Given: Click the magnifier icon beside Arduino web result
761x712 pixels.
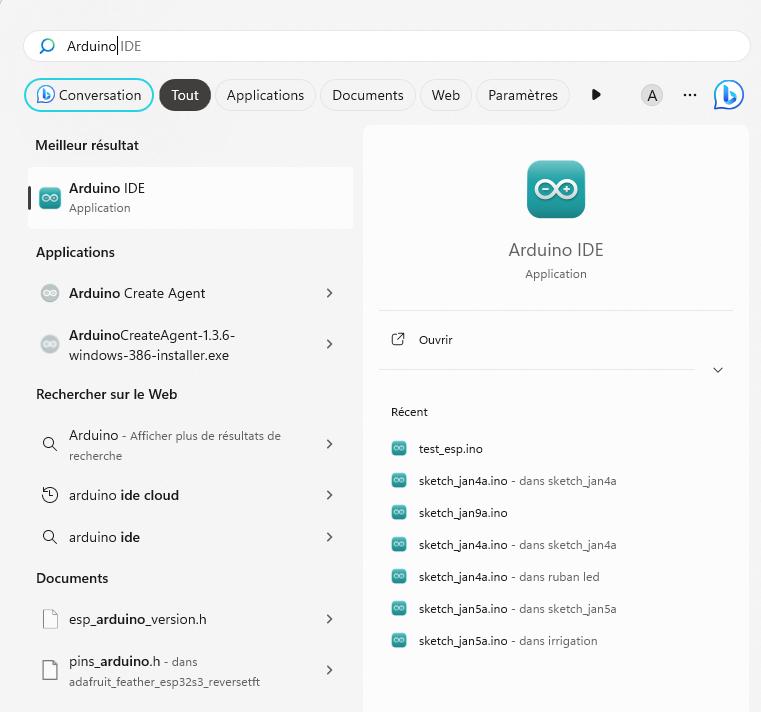Looking at the screenshot, I should 50,444.
